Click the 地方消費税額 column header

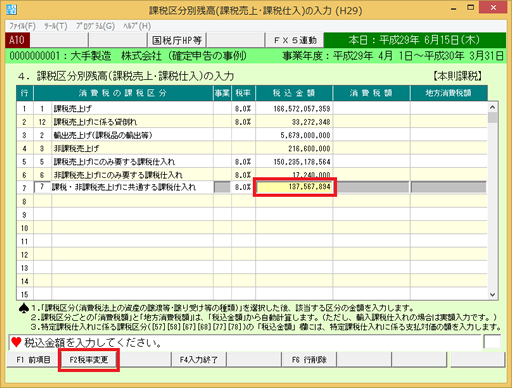(449, 93)
